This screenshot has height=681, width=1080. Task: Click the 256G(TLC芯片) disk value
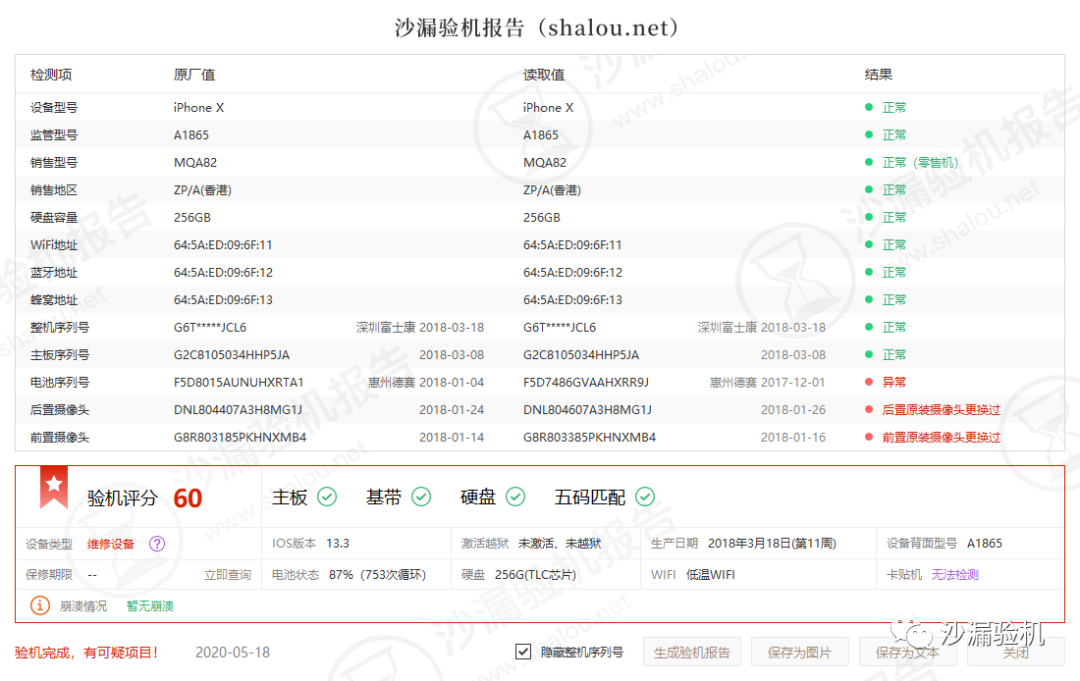pyautogui.click(x=535, y=575)
